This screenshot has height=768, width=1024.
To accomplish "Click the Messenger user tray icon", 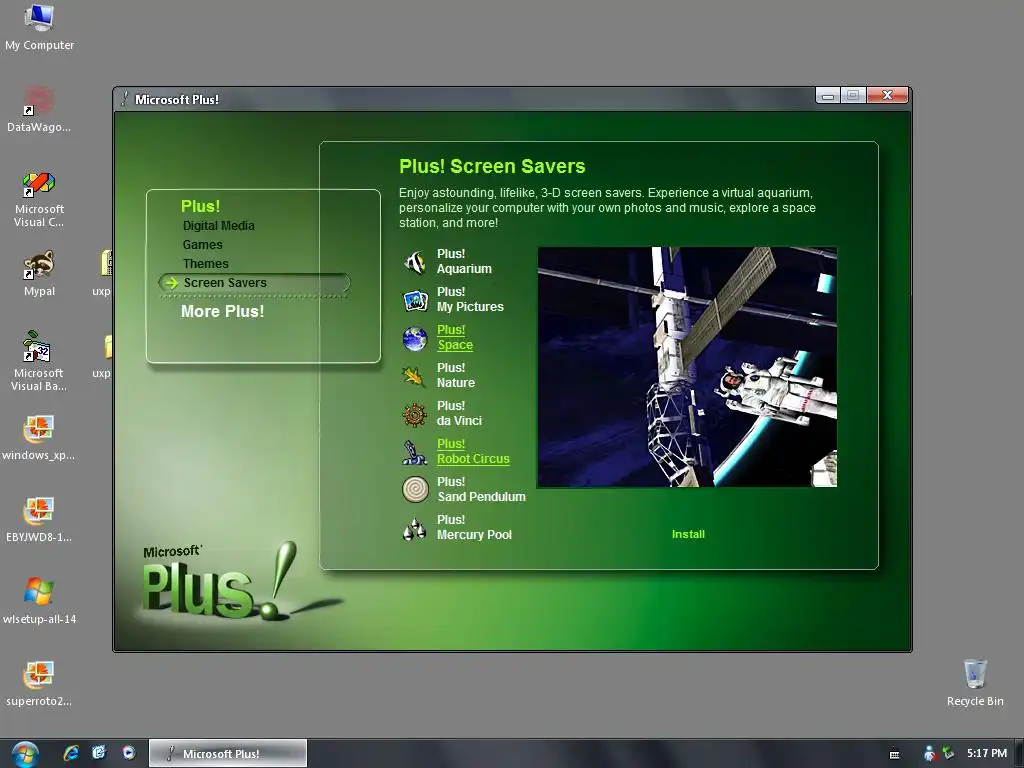I will 929,754.
